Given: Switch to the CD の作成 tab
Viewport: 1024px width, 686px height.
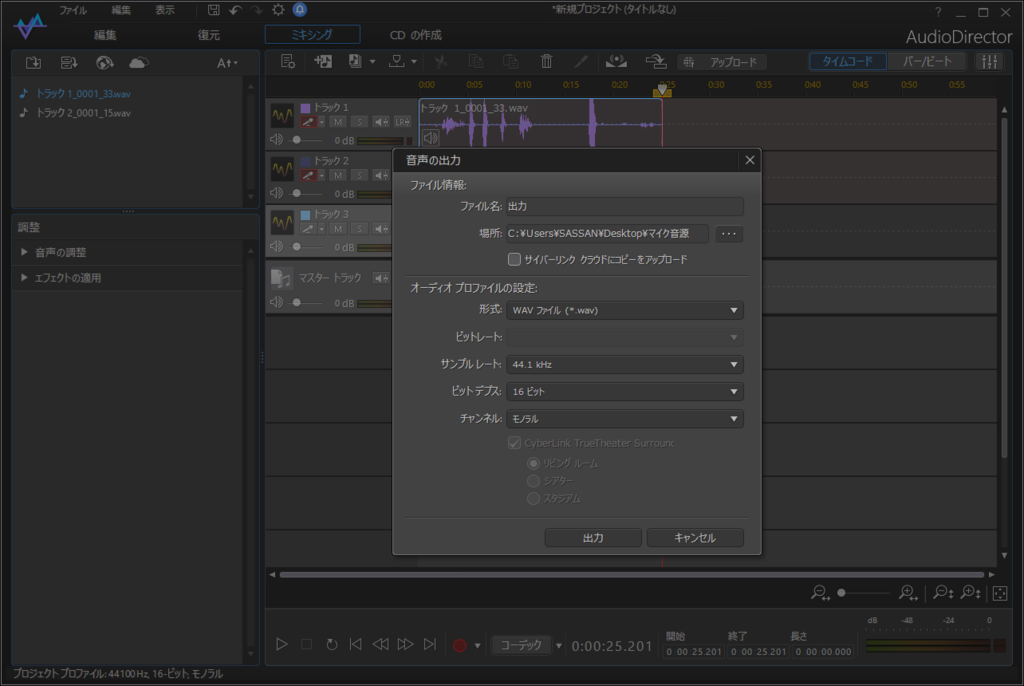Looking at the screenshot, I should tap(415, 35).
